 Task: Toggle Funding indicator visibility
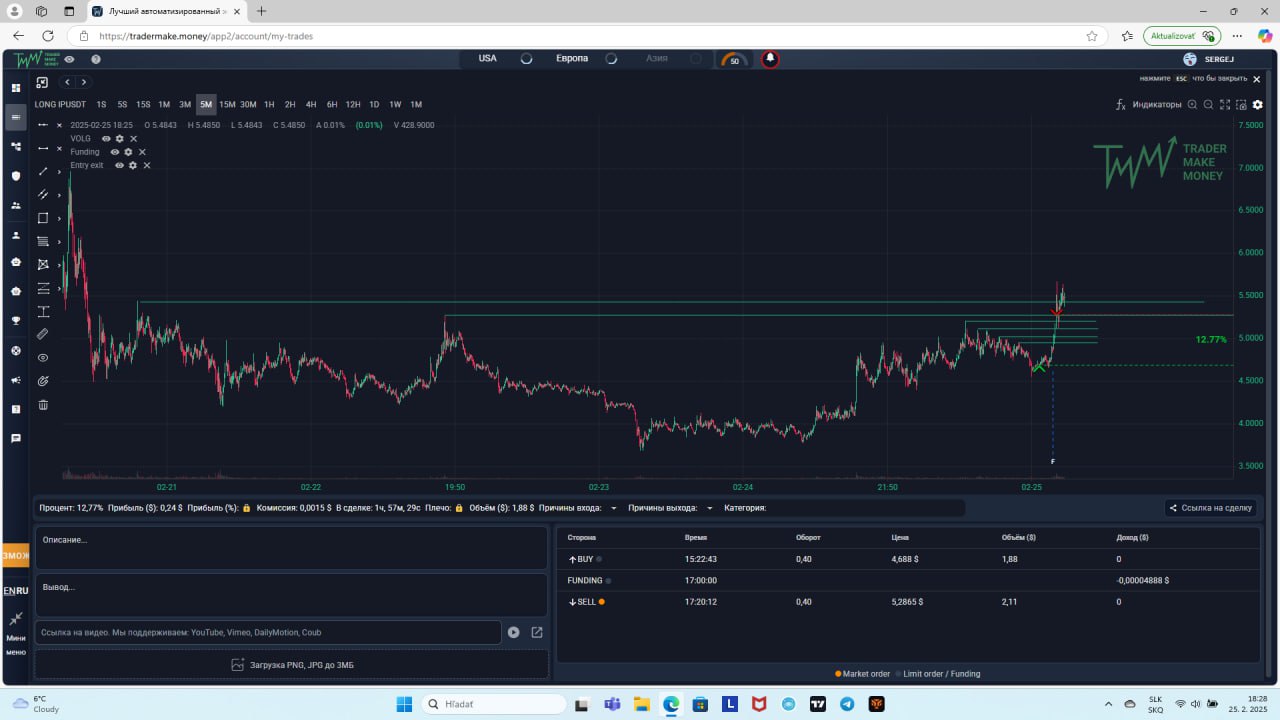tap(115, 152)
